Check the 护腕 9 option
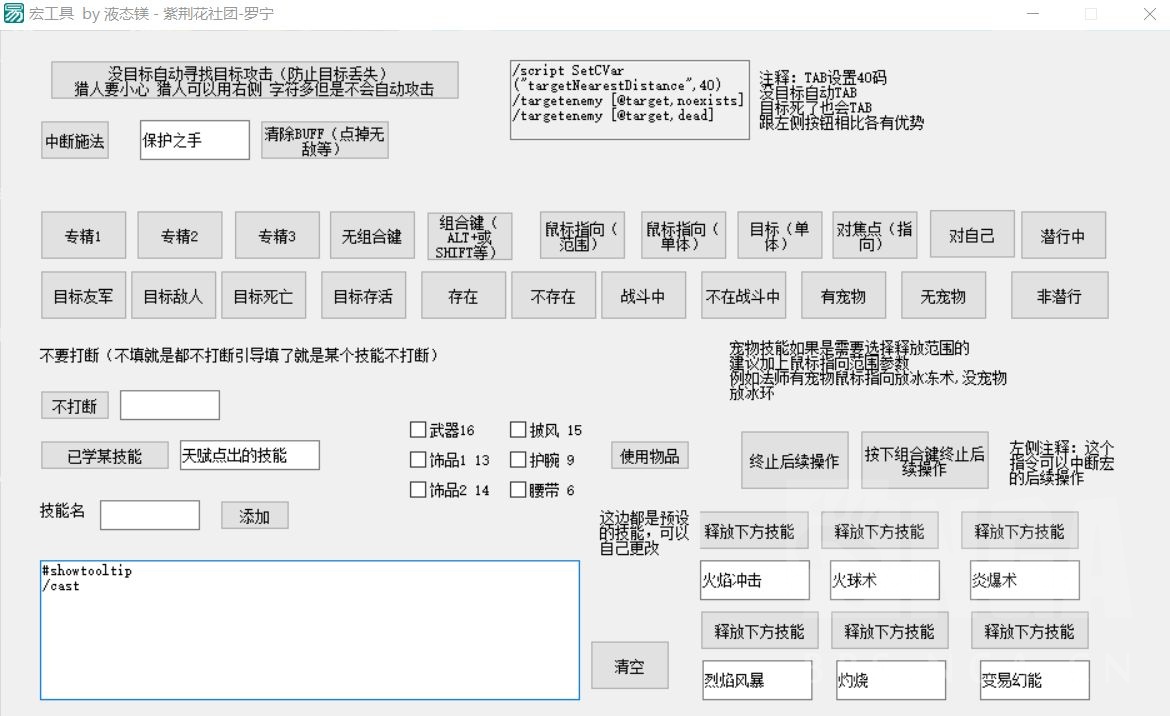This screenshot has width=1170, height=716. point(519,460)
